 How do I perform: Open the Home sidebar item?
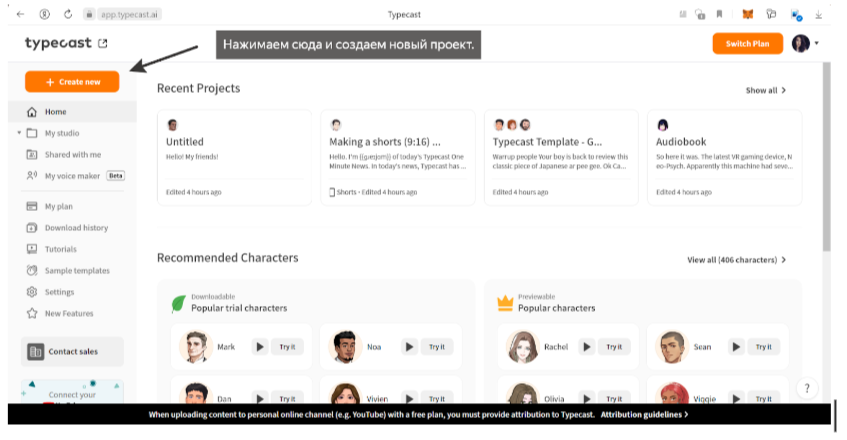click(x=72, y=112)
